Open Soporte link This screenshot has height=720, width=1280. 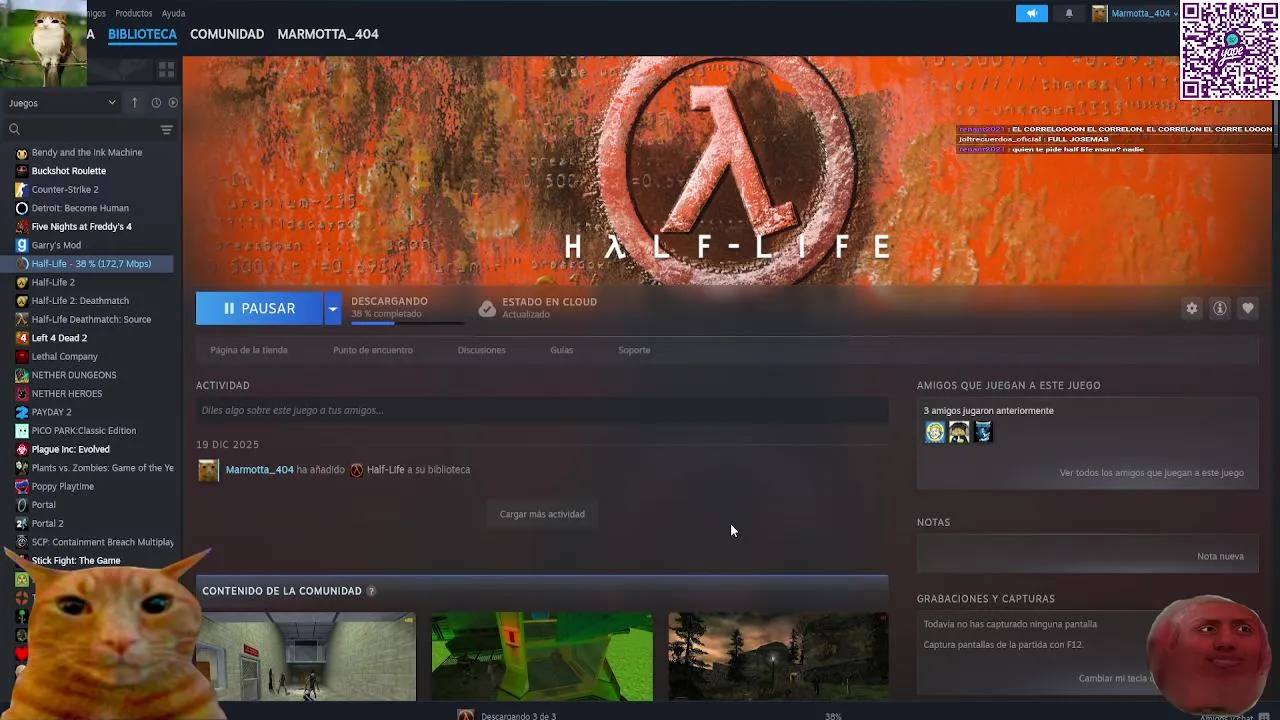[634, 350]
